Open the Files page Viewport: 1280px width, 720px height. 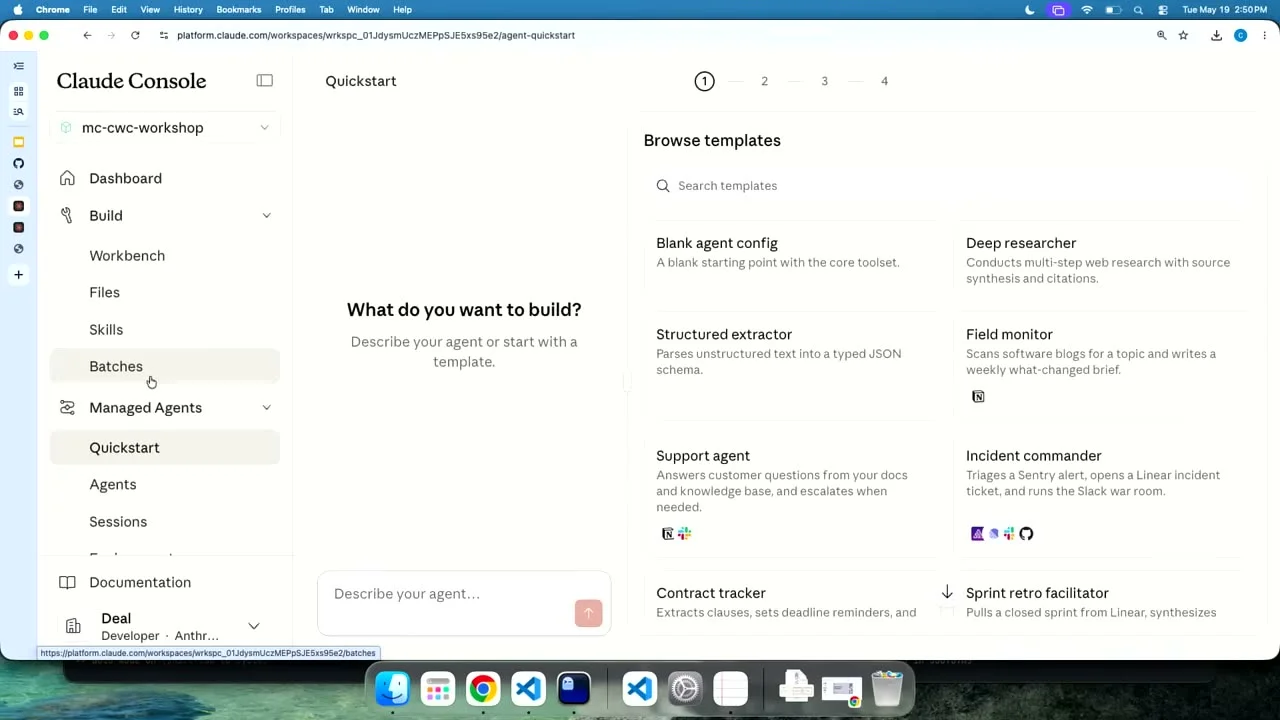coord(104,292)
